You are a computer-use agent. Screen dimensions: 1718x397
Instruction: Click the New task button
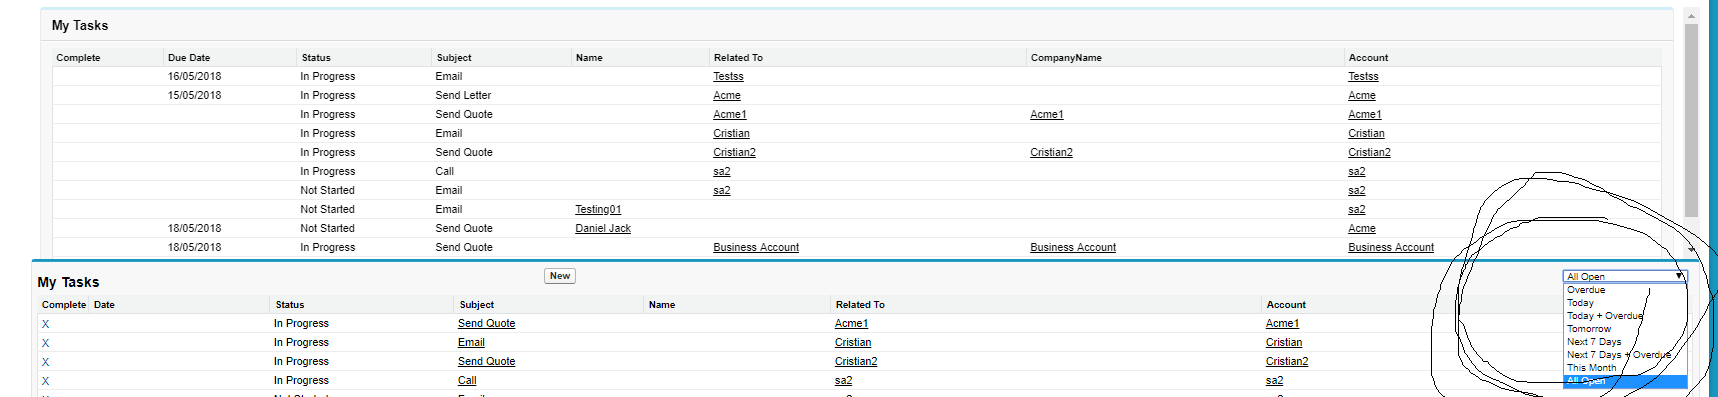[560, 276]
